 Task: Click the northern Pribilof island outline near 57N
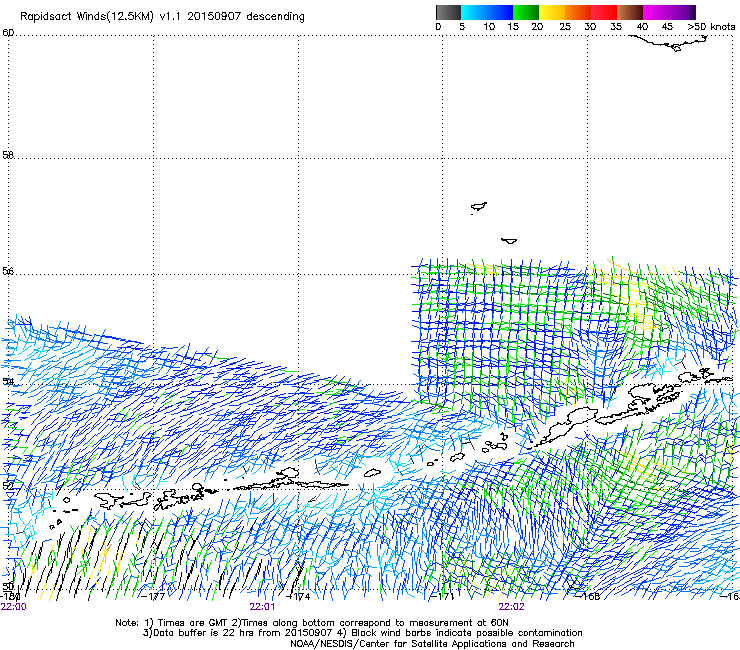(479, 207)
